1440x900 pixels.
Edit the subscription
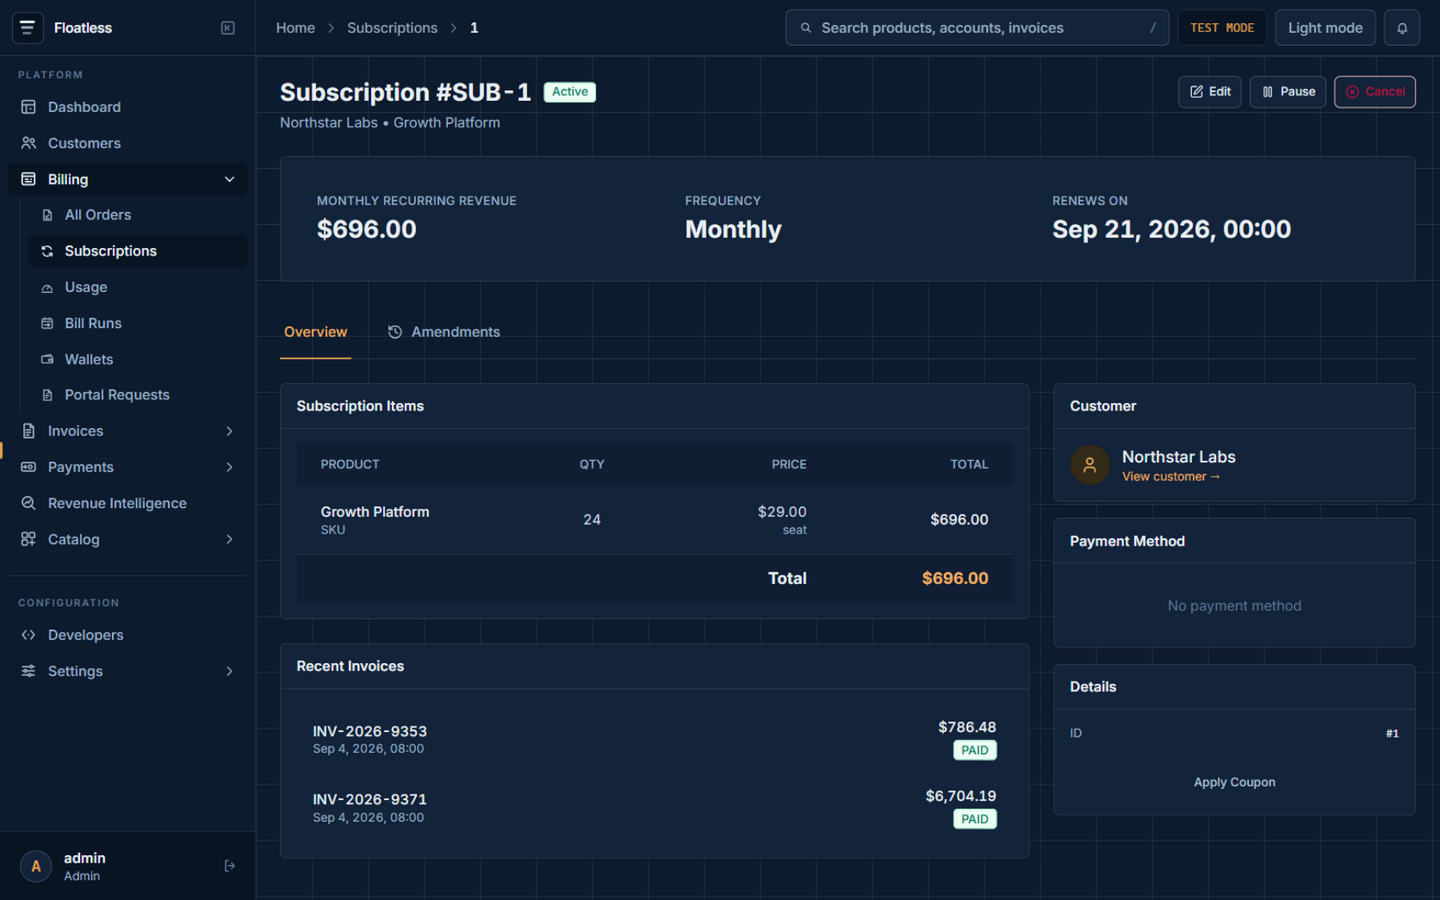click(x=1210, y=92)
